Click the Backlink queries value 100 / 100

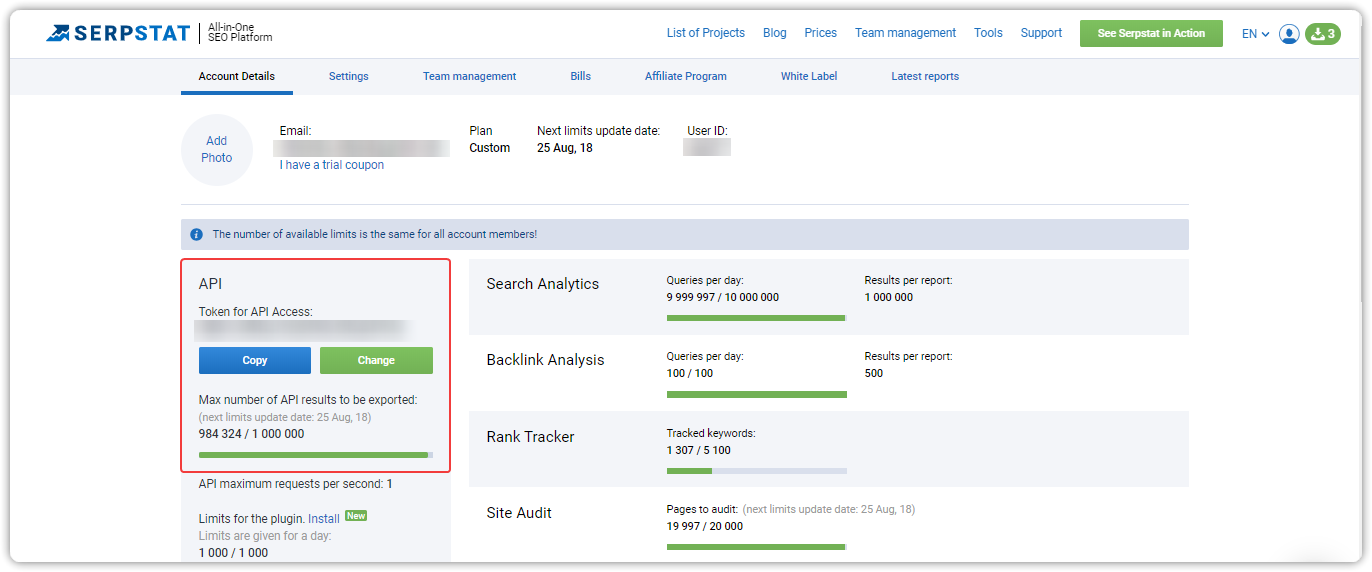[x=690, y=373]
